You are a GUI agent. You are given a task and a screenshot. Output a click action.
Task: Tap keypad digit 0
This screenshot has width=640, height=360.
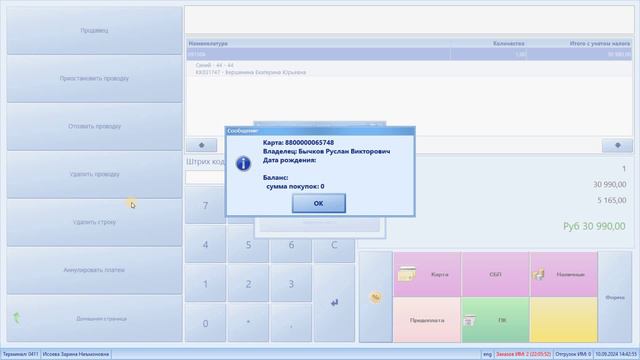pos(205,323)
